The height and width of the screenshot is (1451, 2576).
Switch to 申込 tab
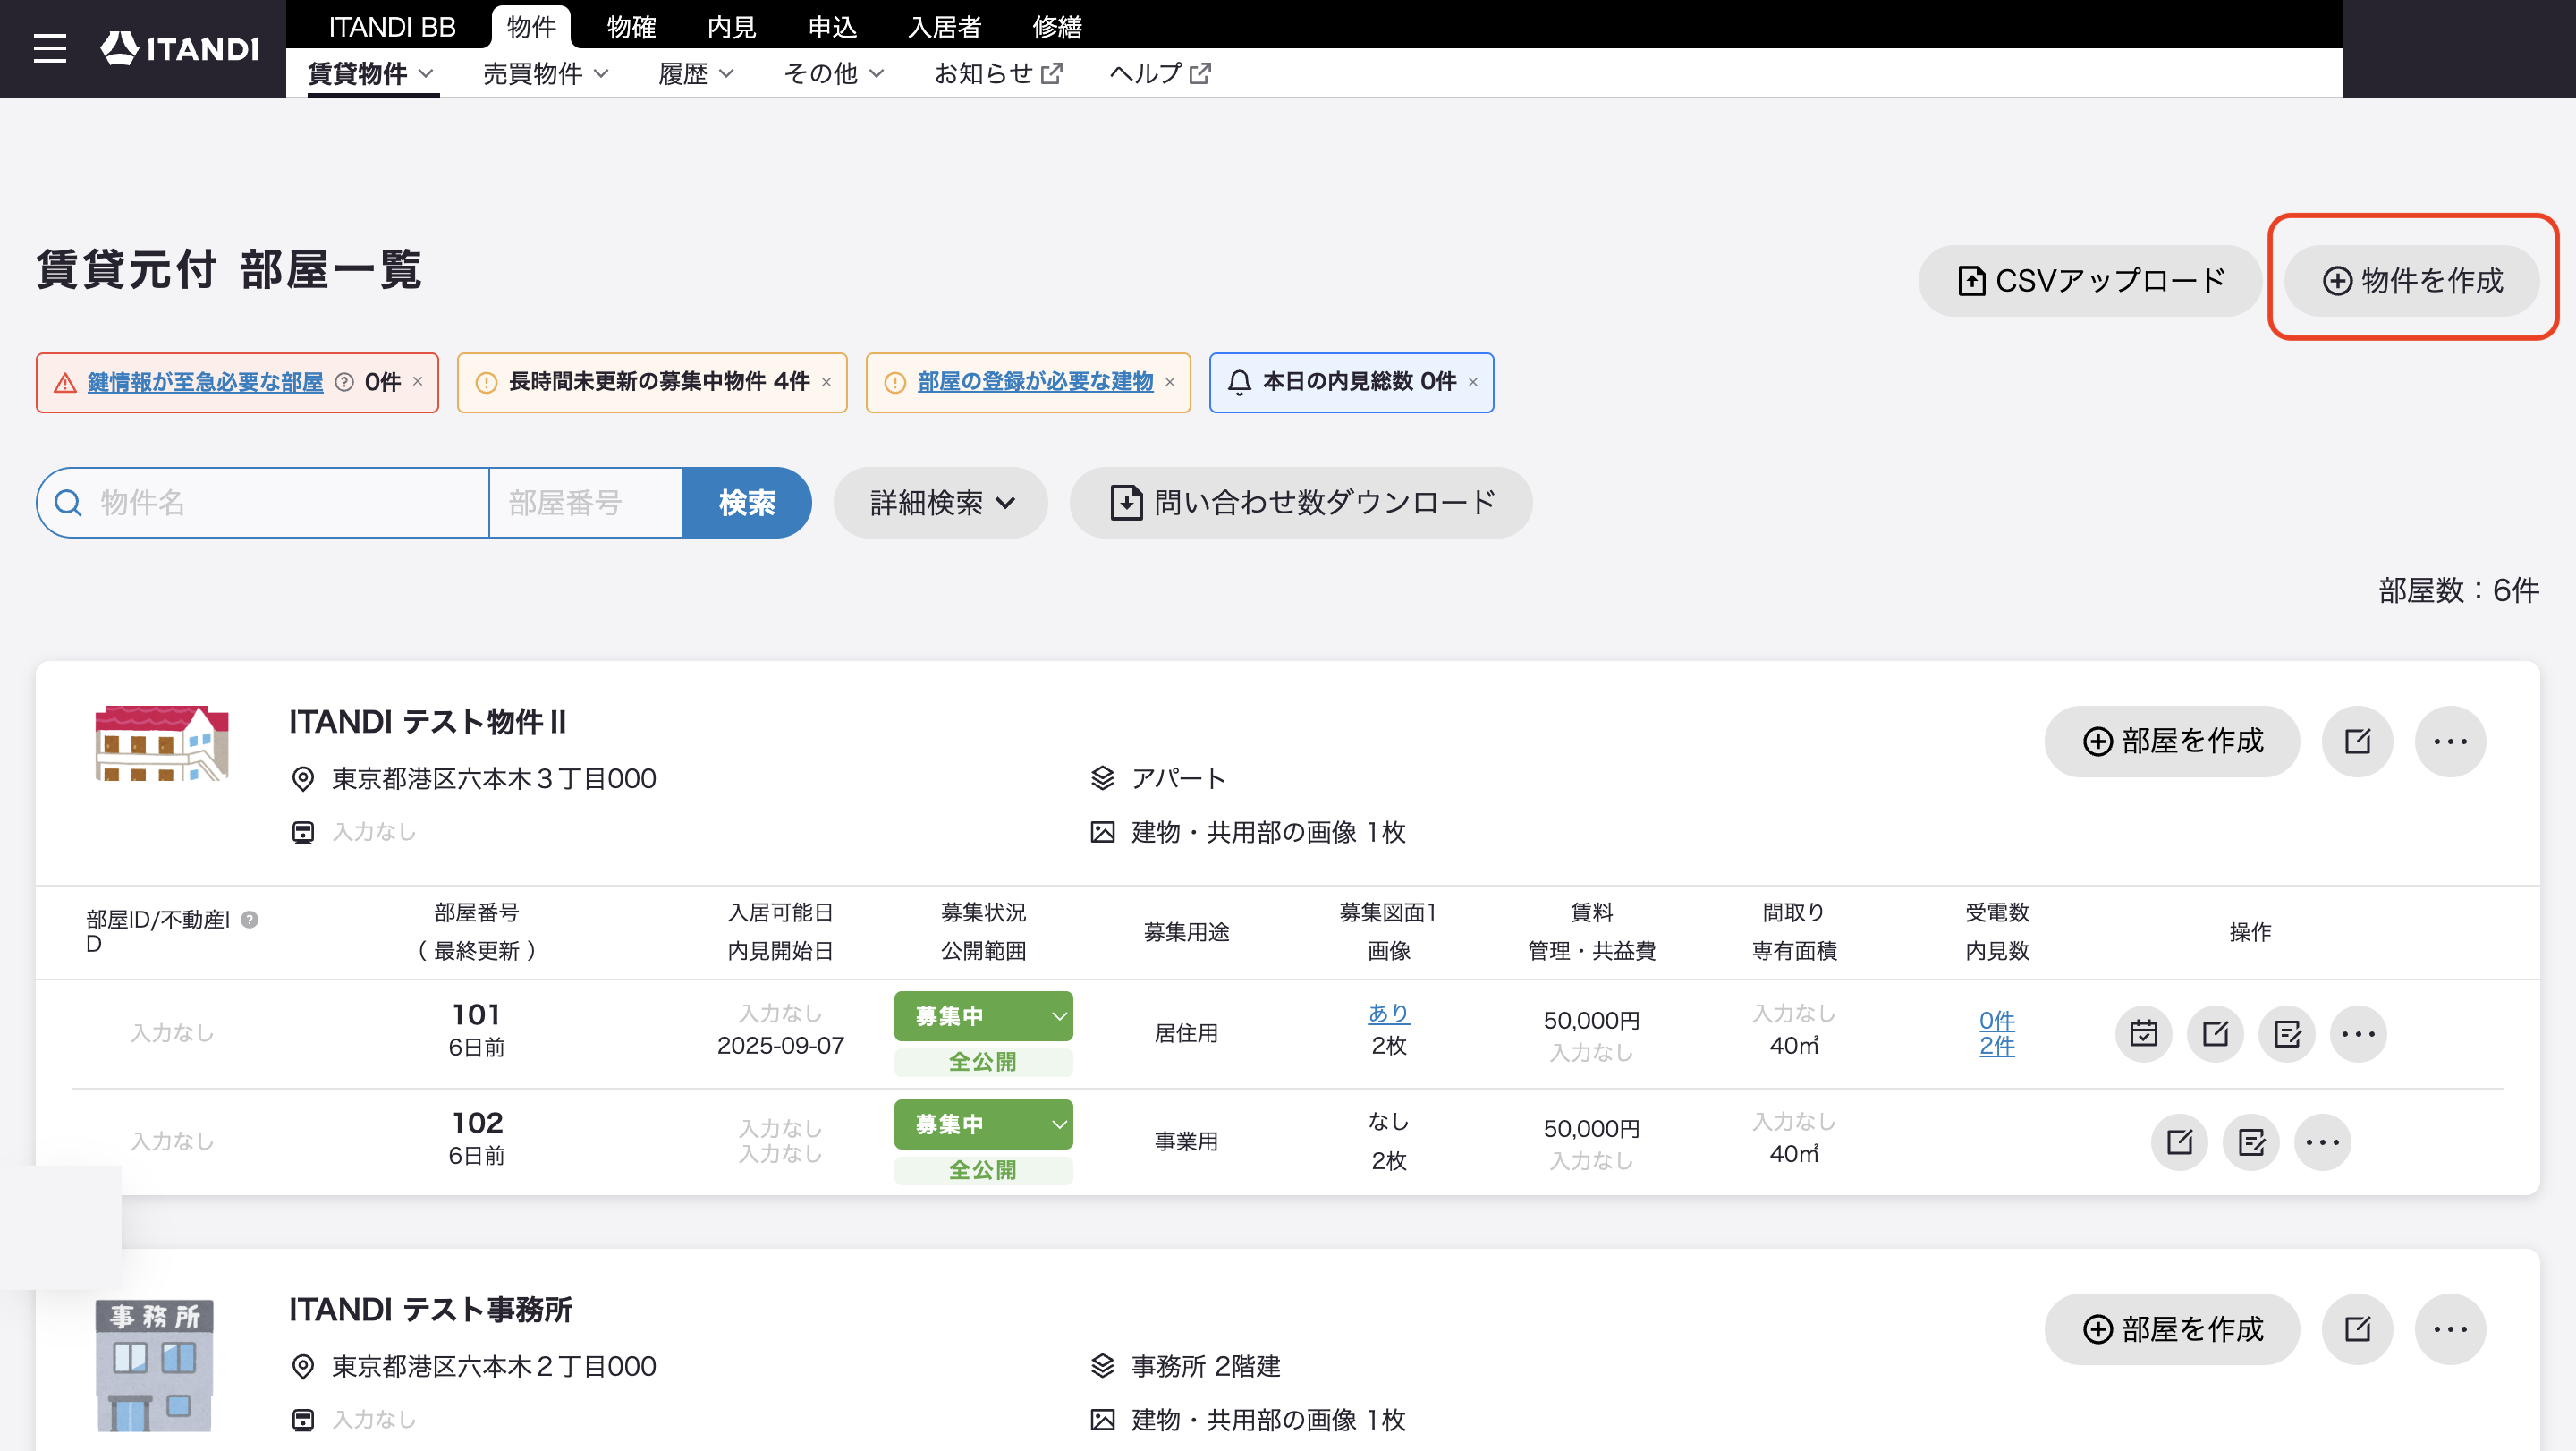point(833,27)
